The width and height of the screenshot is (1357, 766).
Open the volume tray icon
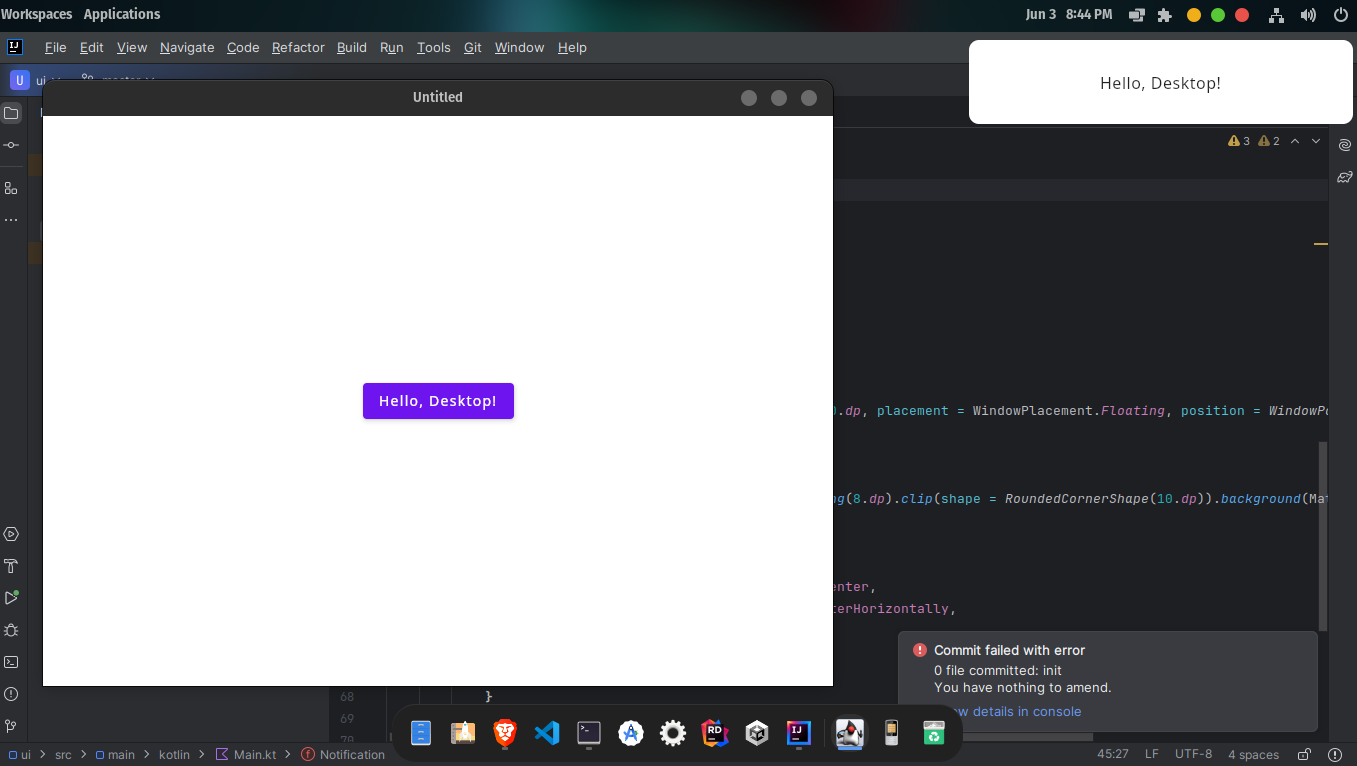point(1308,15)
